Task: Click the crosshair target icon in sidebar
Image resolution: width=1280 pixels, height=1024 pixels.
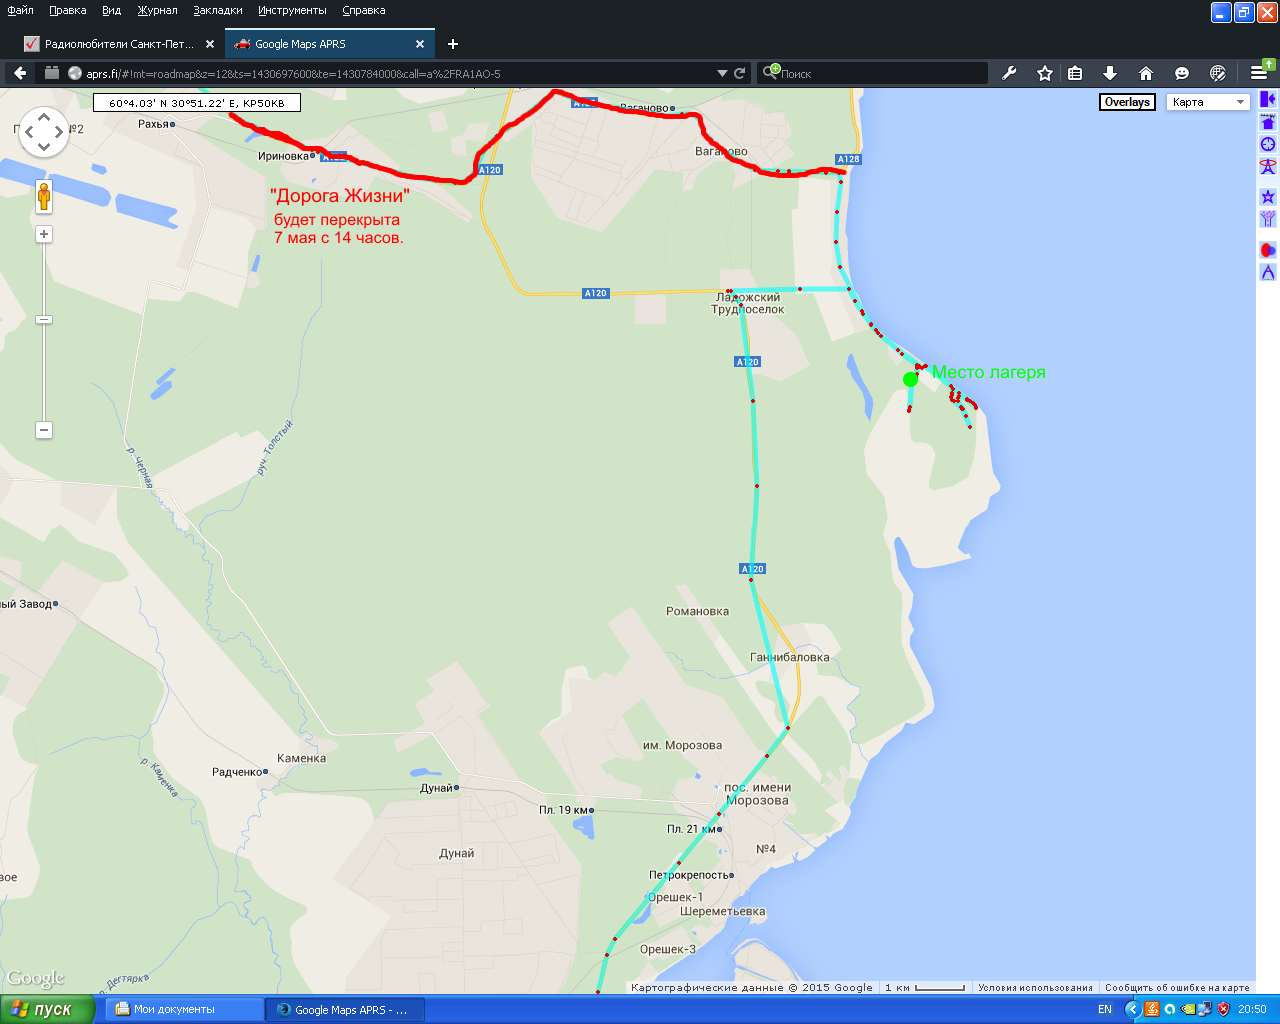Action: (x=1268, y=144)
